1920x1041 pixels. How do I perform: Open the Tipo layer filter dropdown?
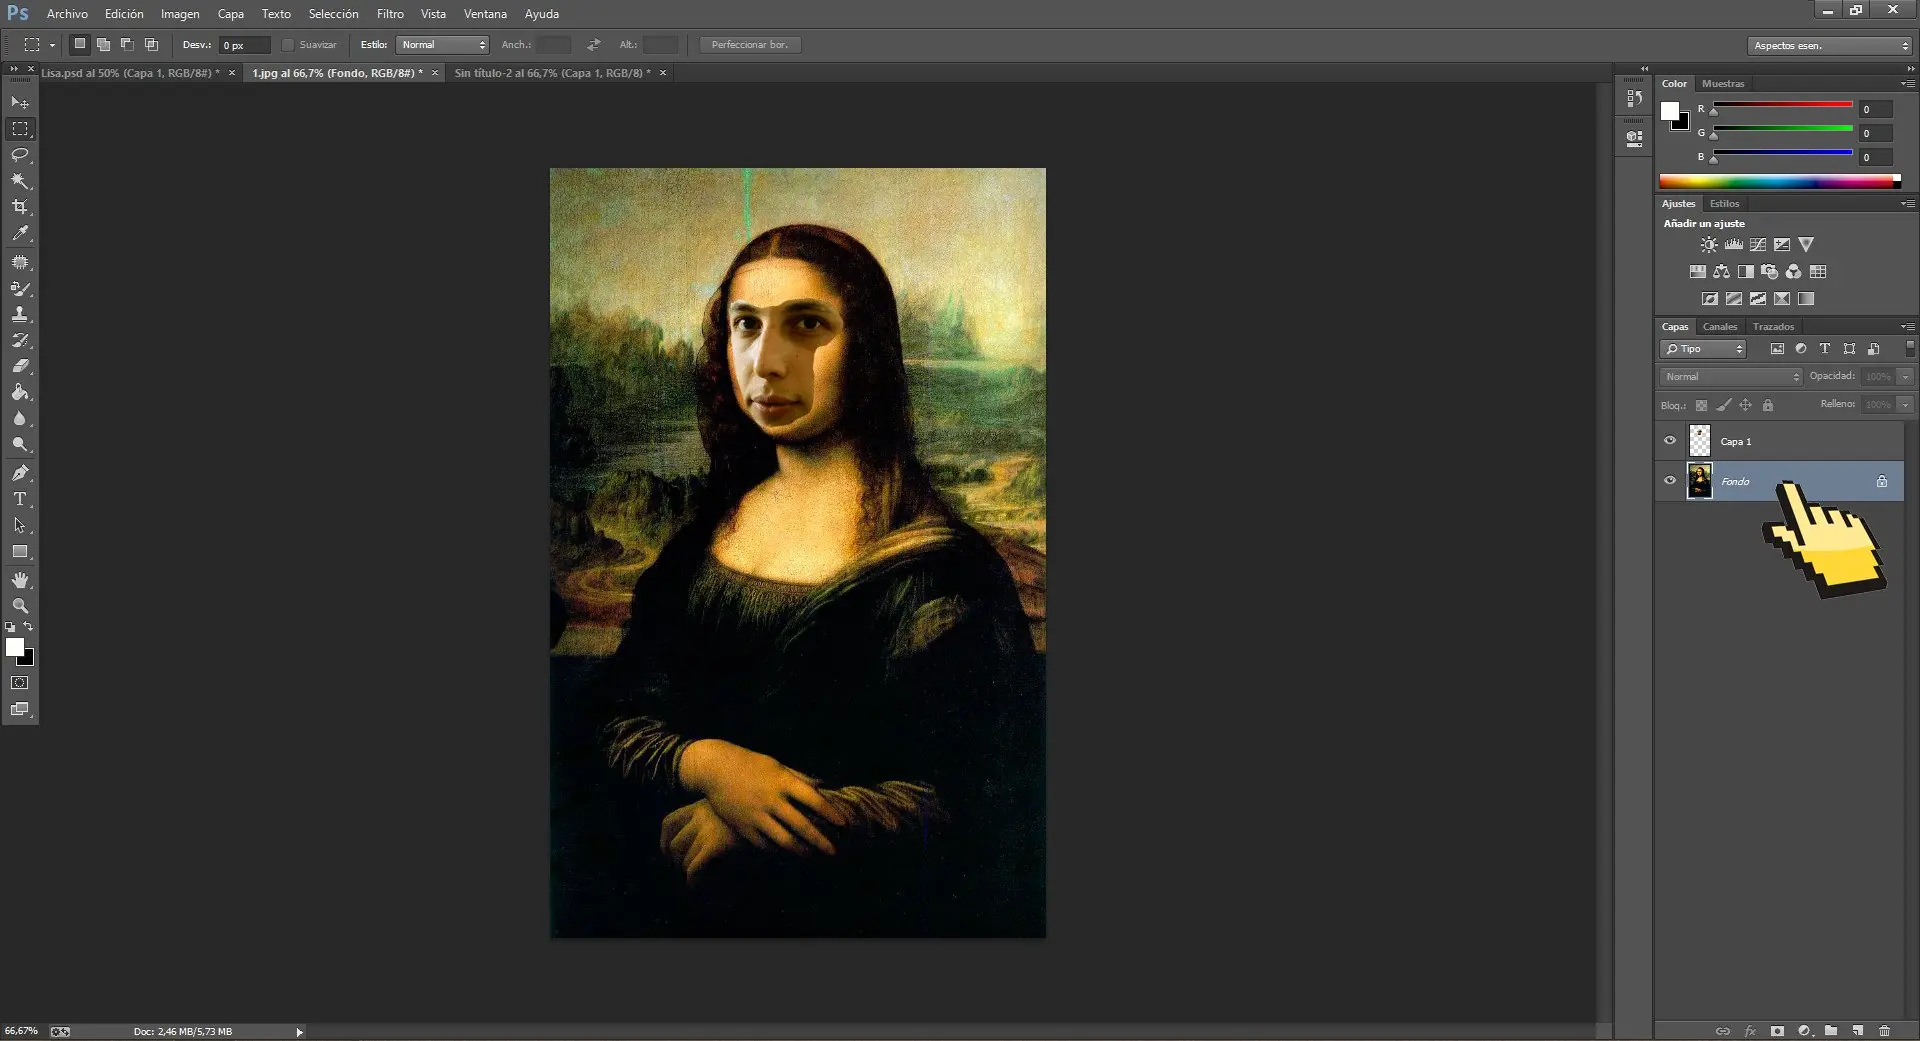1704,349
